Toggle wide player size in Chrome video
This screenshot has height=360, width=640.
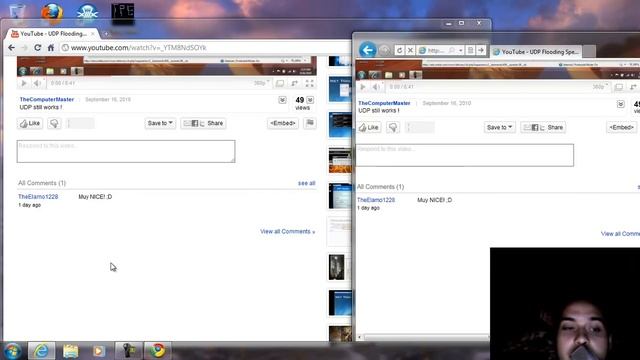(x=280, y=83)
